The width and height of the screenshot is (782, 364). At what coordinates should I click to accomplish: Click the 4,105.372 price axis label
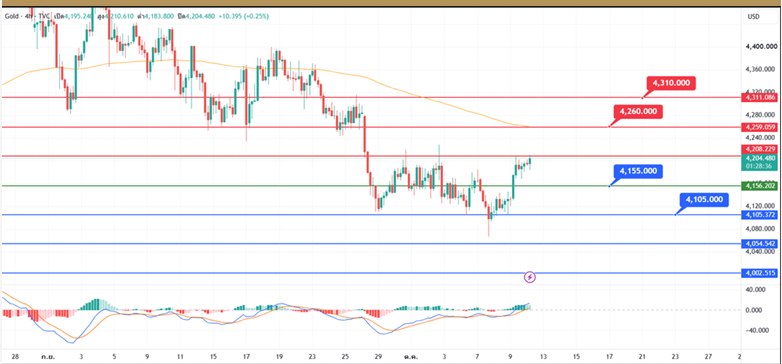760,215
